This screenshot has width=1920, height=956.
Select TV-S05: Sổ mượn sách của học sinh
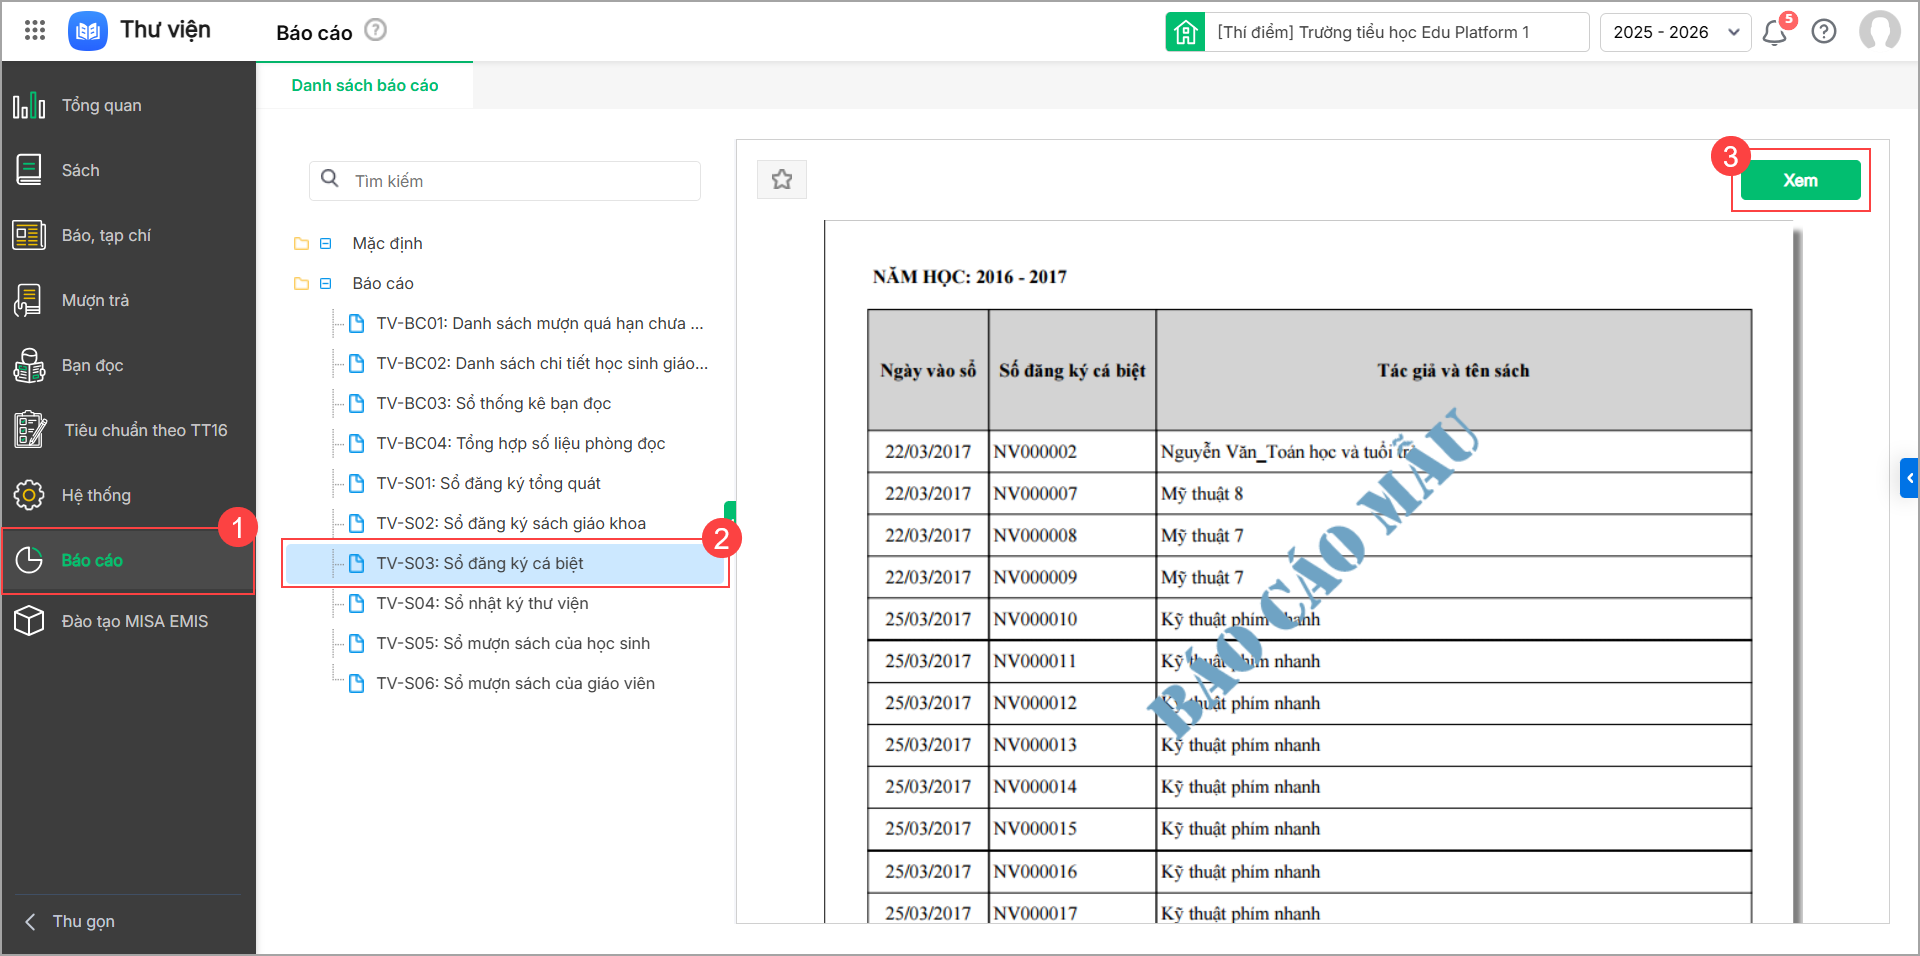(x=513, y=643)
